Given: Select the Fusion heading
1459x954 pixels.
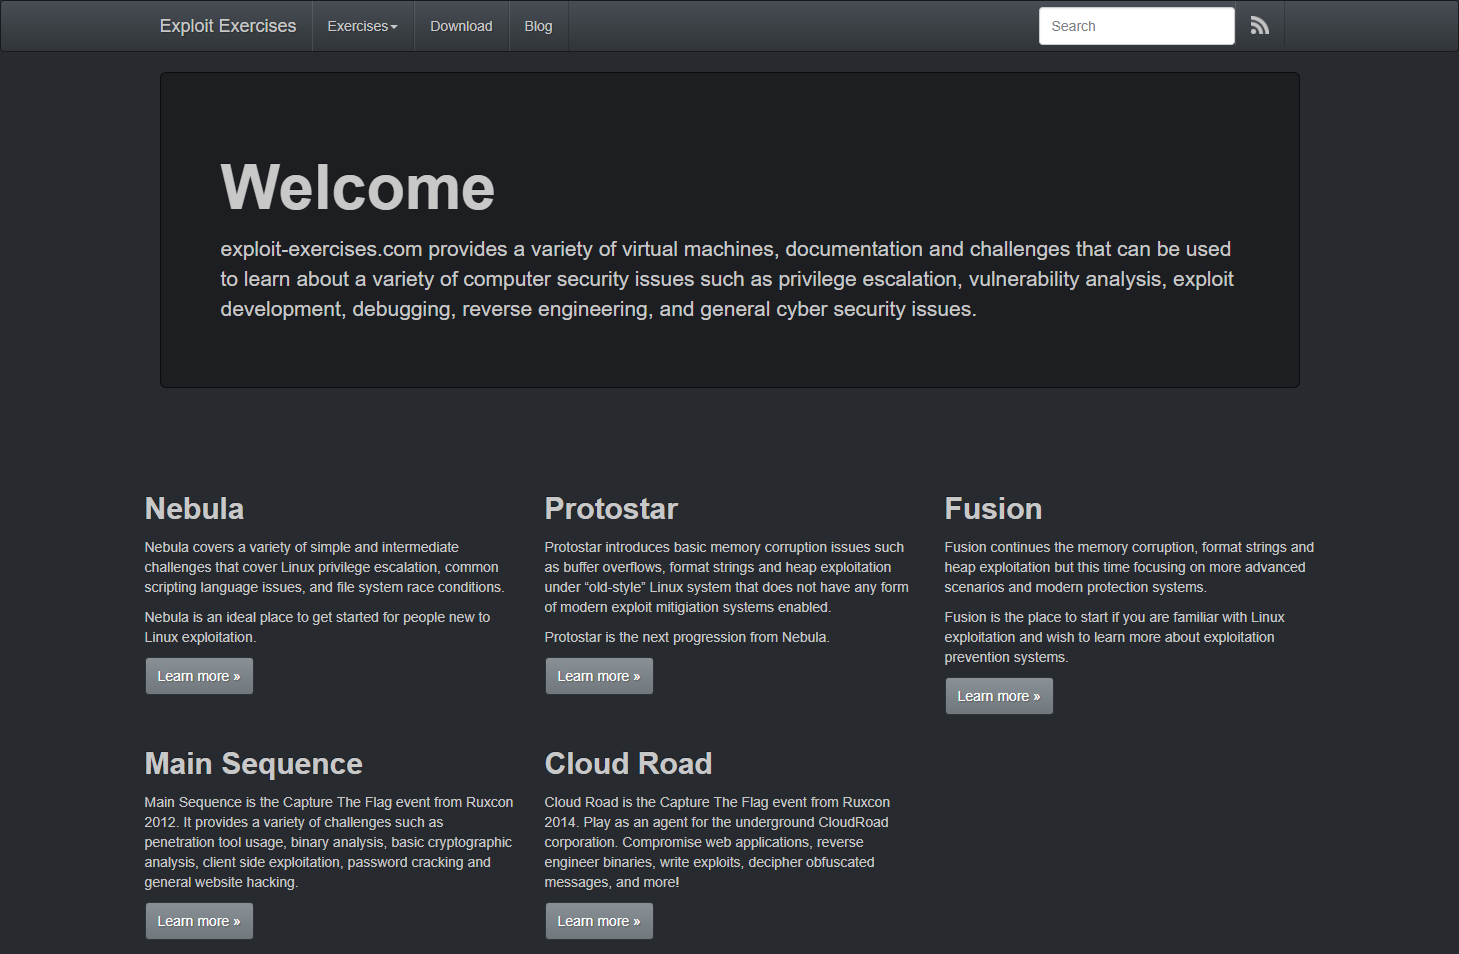Looking at the screenshot, I should coord(993,508).
